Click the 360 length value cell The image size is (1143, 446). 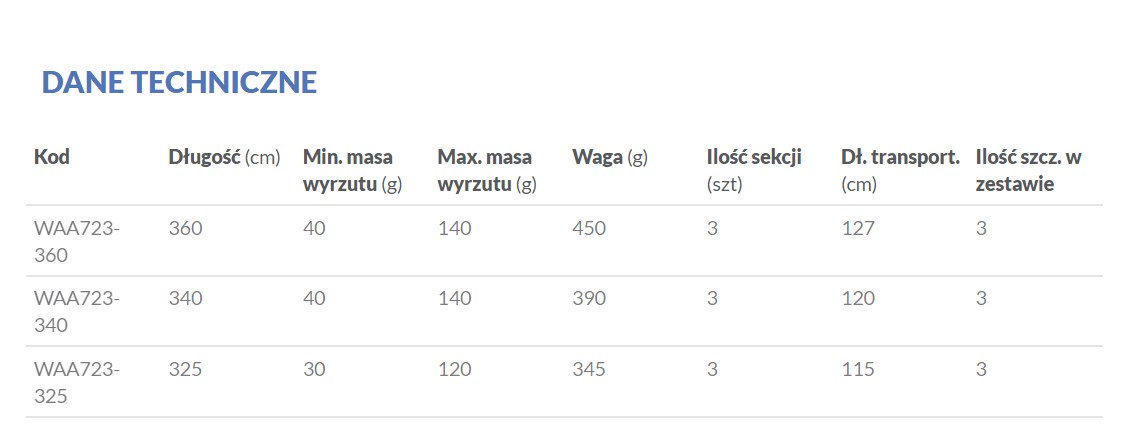(185, 228)
